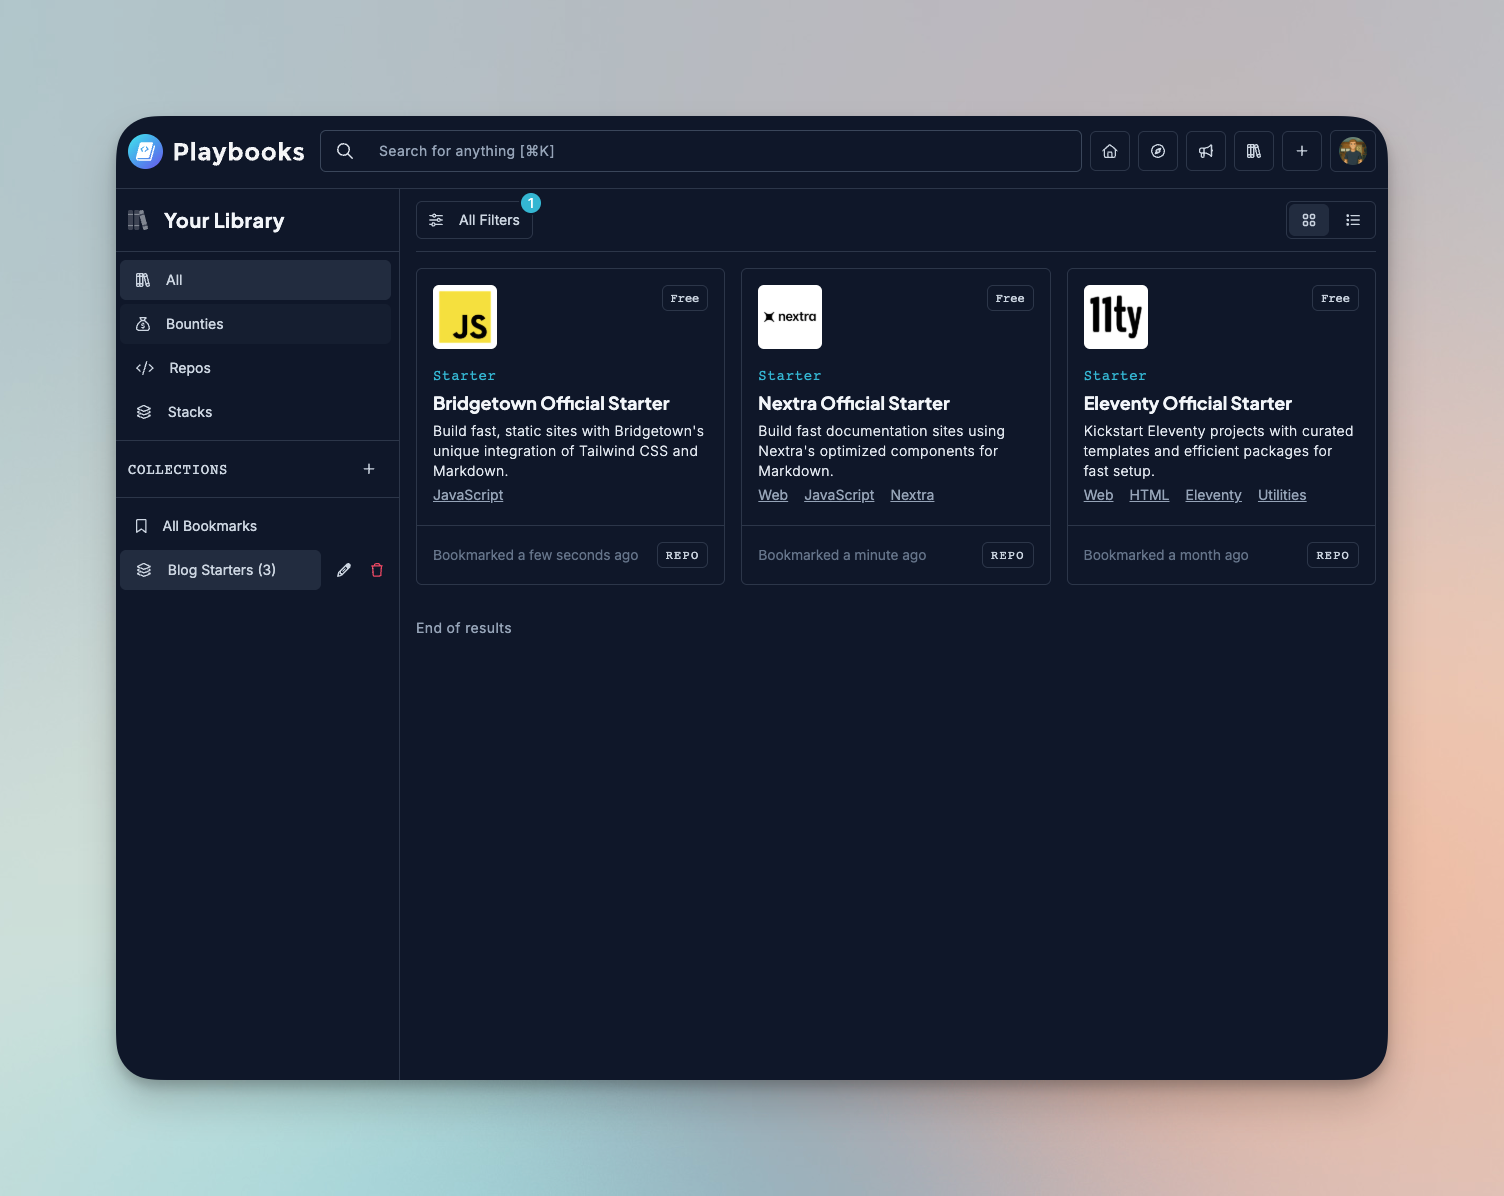The height and width of the screenshot is (1196, 1504).
Task: Click Web tag on Eleventy card
Action: 1098,495
